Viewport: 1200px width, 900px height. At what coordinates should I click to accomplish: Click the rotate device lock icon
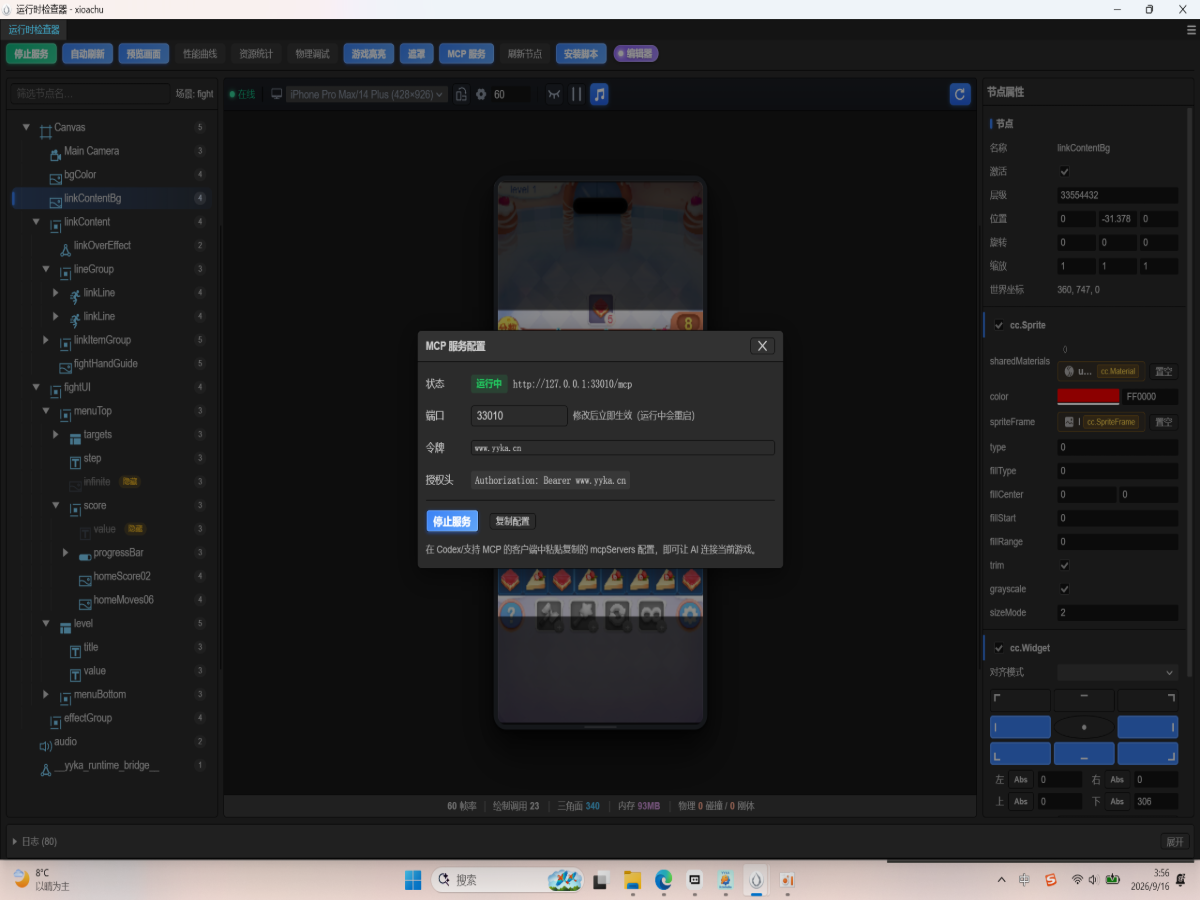point(461,94)
